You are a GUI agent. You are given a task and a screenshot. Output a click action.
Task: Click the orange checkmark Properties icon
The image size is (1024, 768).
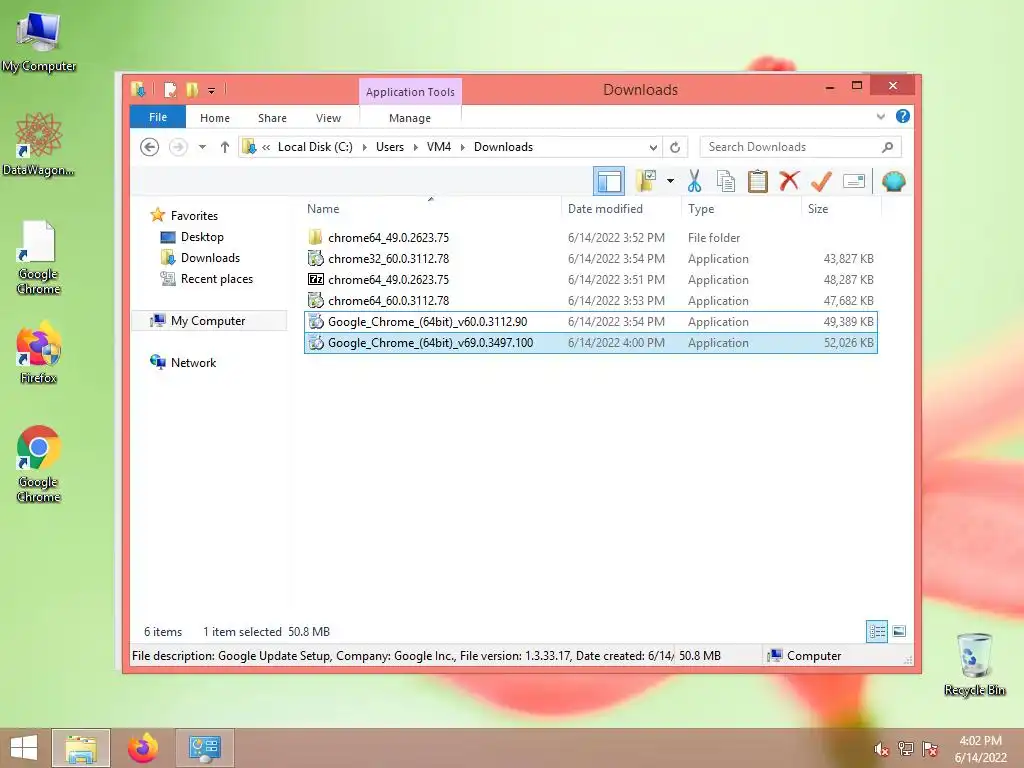[x=821, y=181]
